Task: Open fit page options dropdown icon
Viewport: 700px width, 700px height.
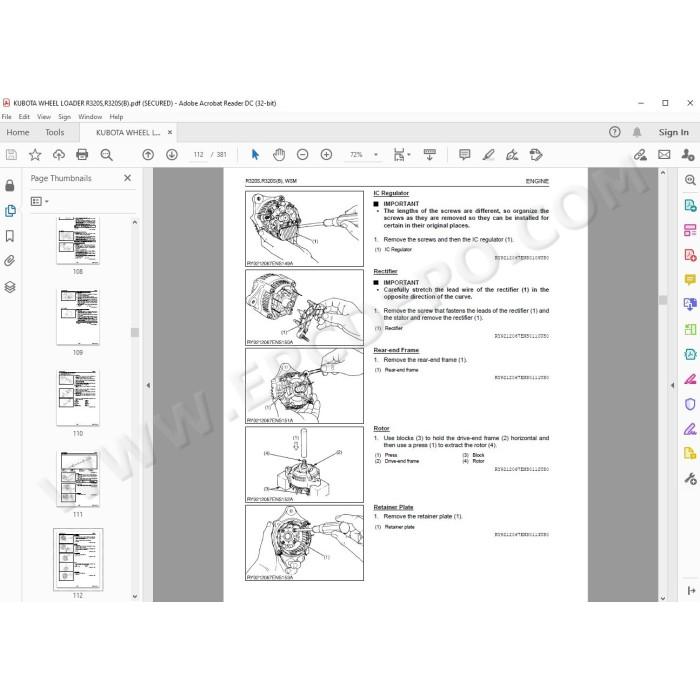Action: (x=401, y=155)
